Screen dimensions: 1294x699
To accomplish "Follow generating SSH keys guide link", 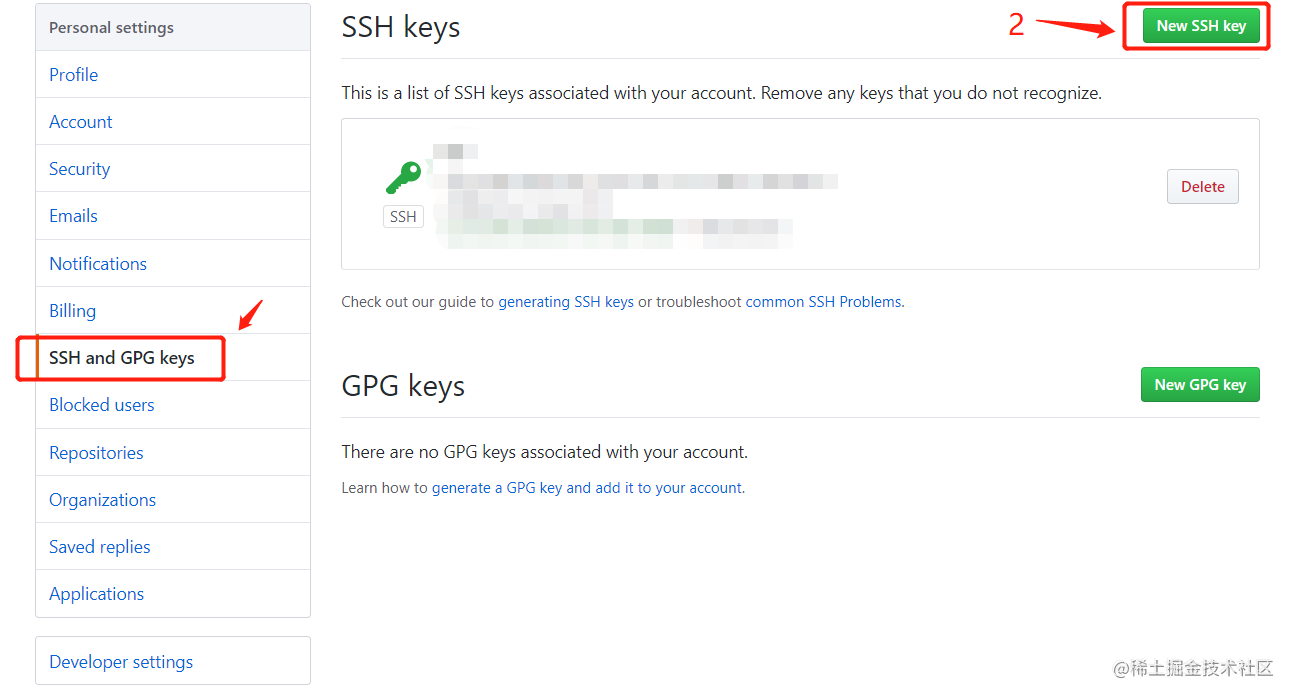I will click(x=566, y=302).
